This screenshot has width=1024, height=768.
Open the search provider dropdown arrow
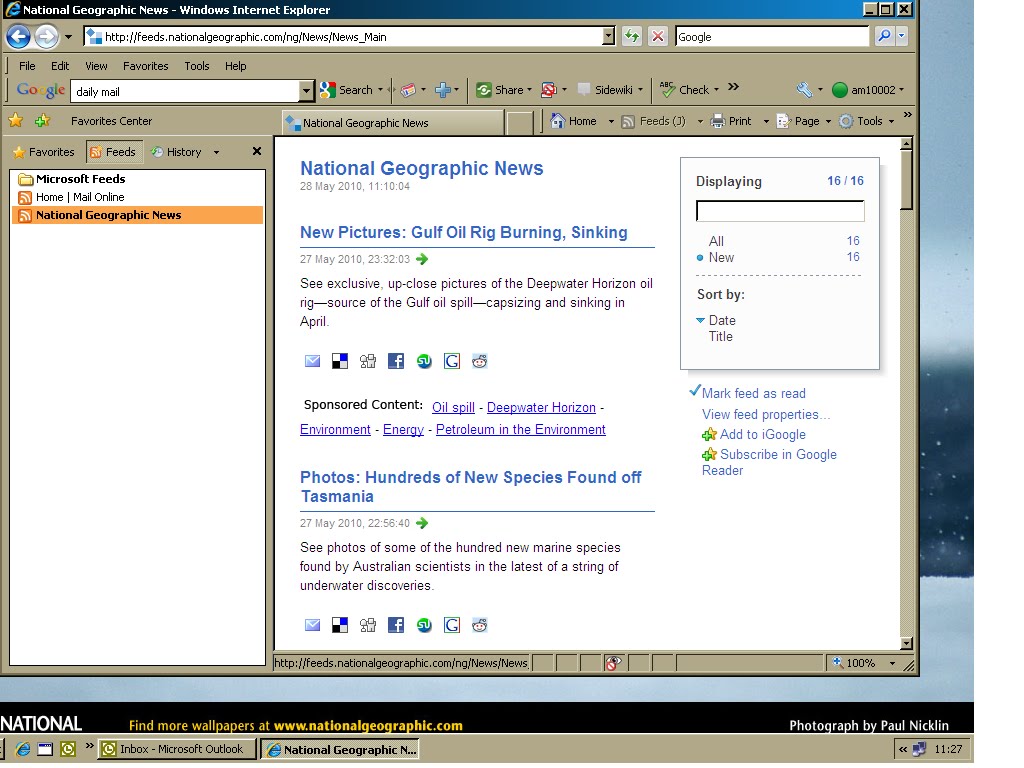click(902, 37)
